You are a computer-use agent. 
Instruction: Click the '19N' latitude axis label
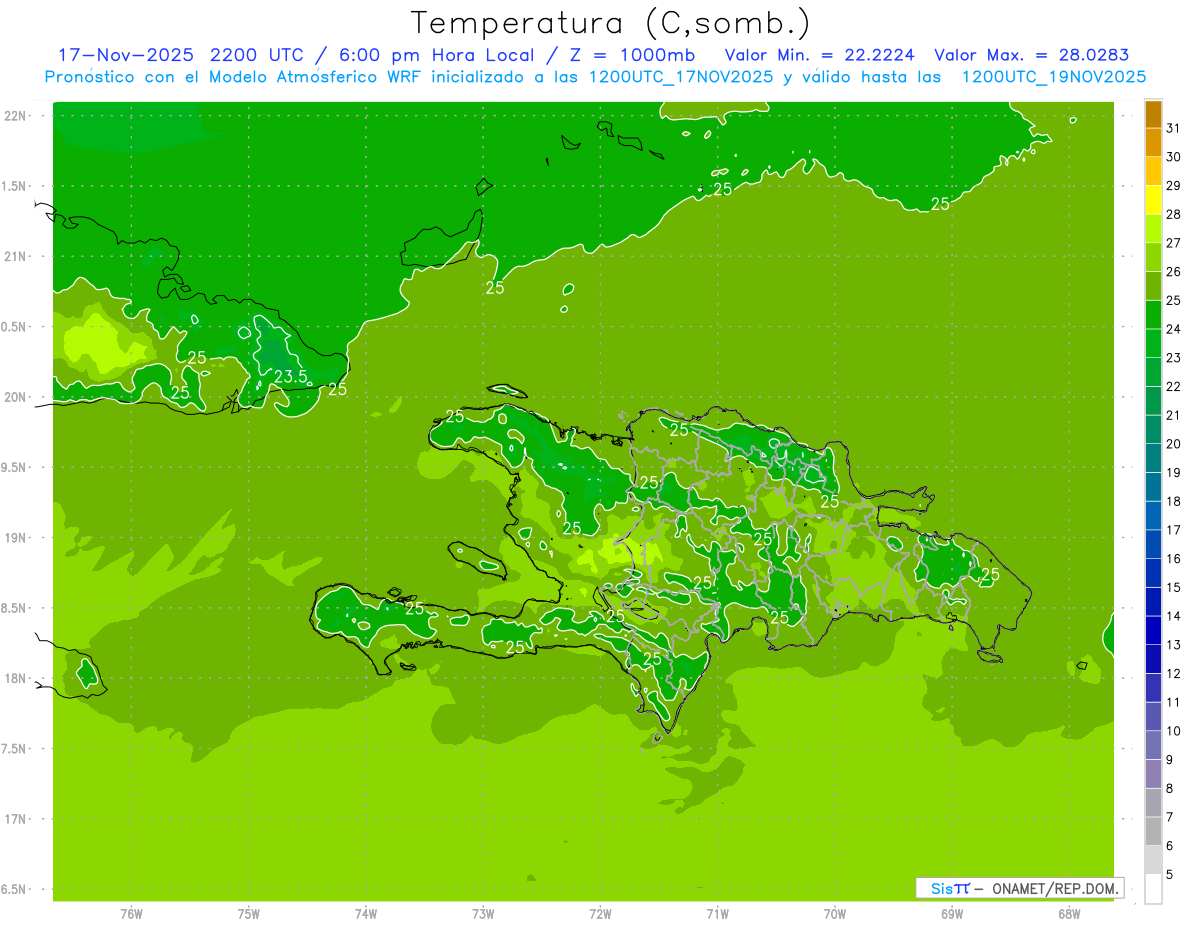[14, 537]
